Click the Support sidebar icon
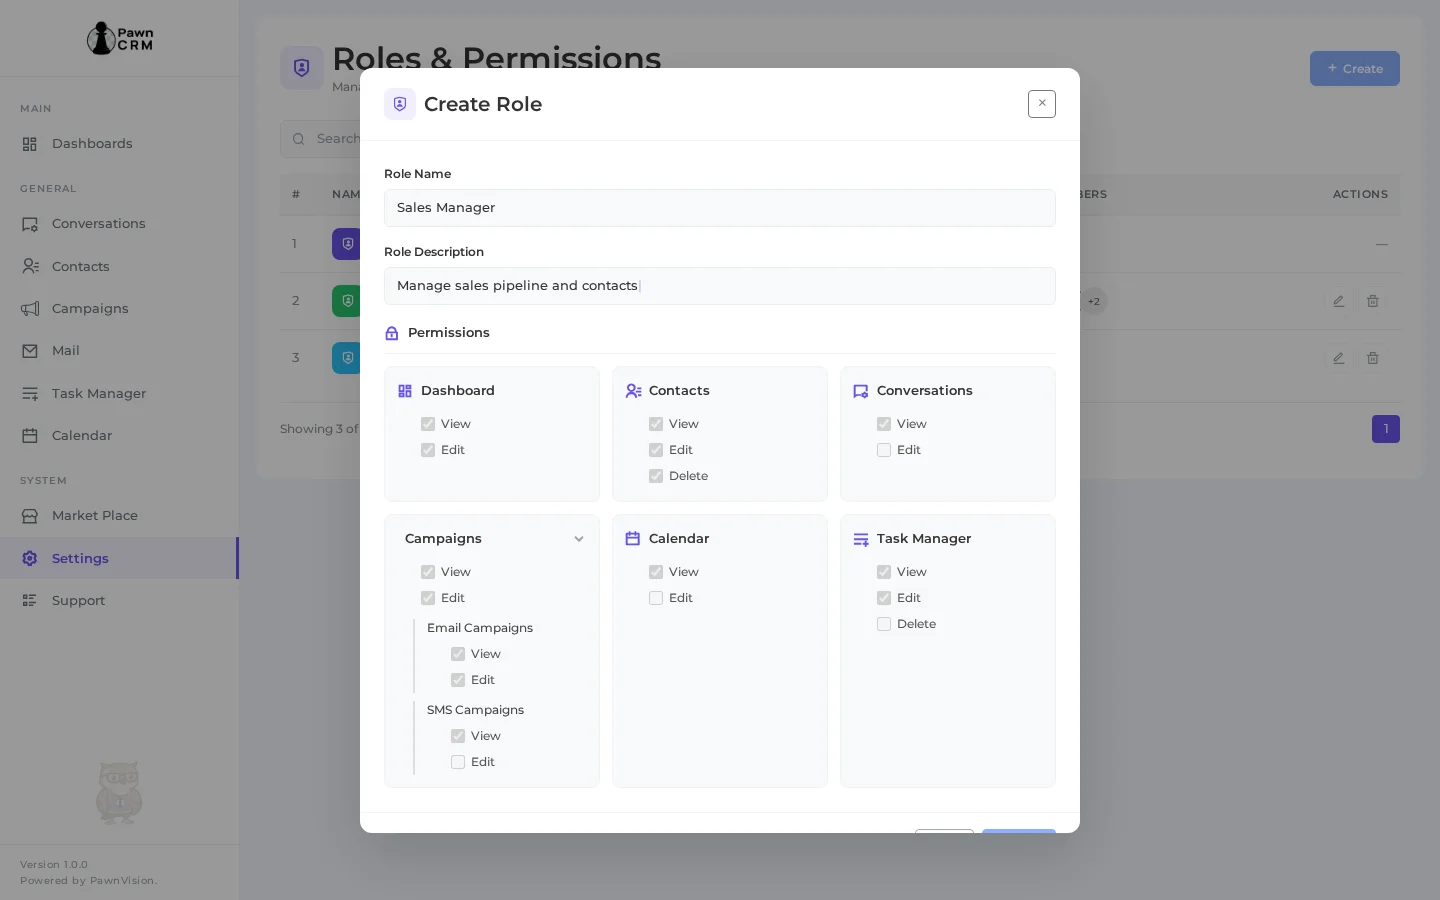 pyautogui.click(x=28, y=601)
